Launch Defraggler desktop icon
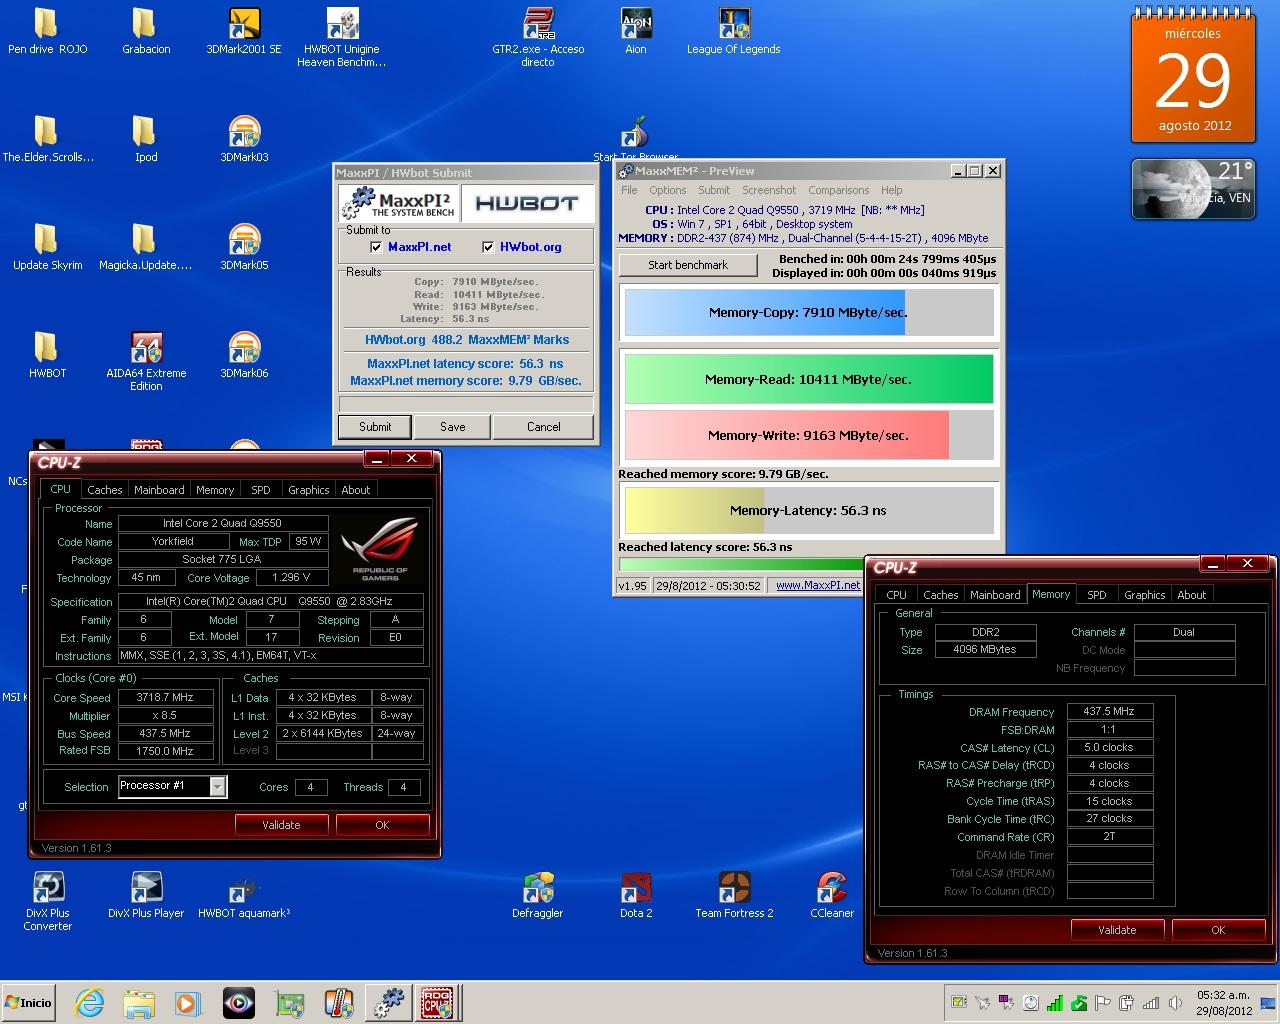This screenshot has width=1280, height=1024. click(x=538, y=895)
